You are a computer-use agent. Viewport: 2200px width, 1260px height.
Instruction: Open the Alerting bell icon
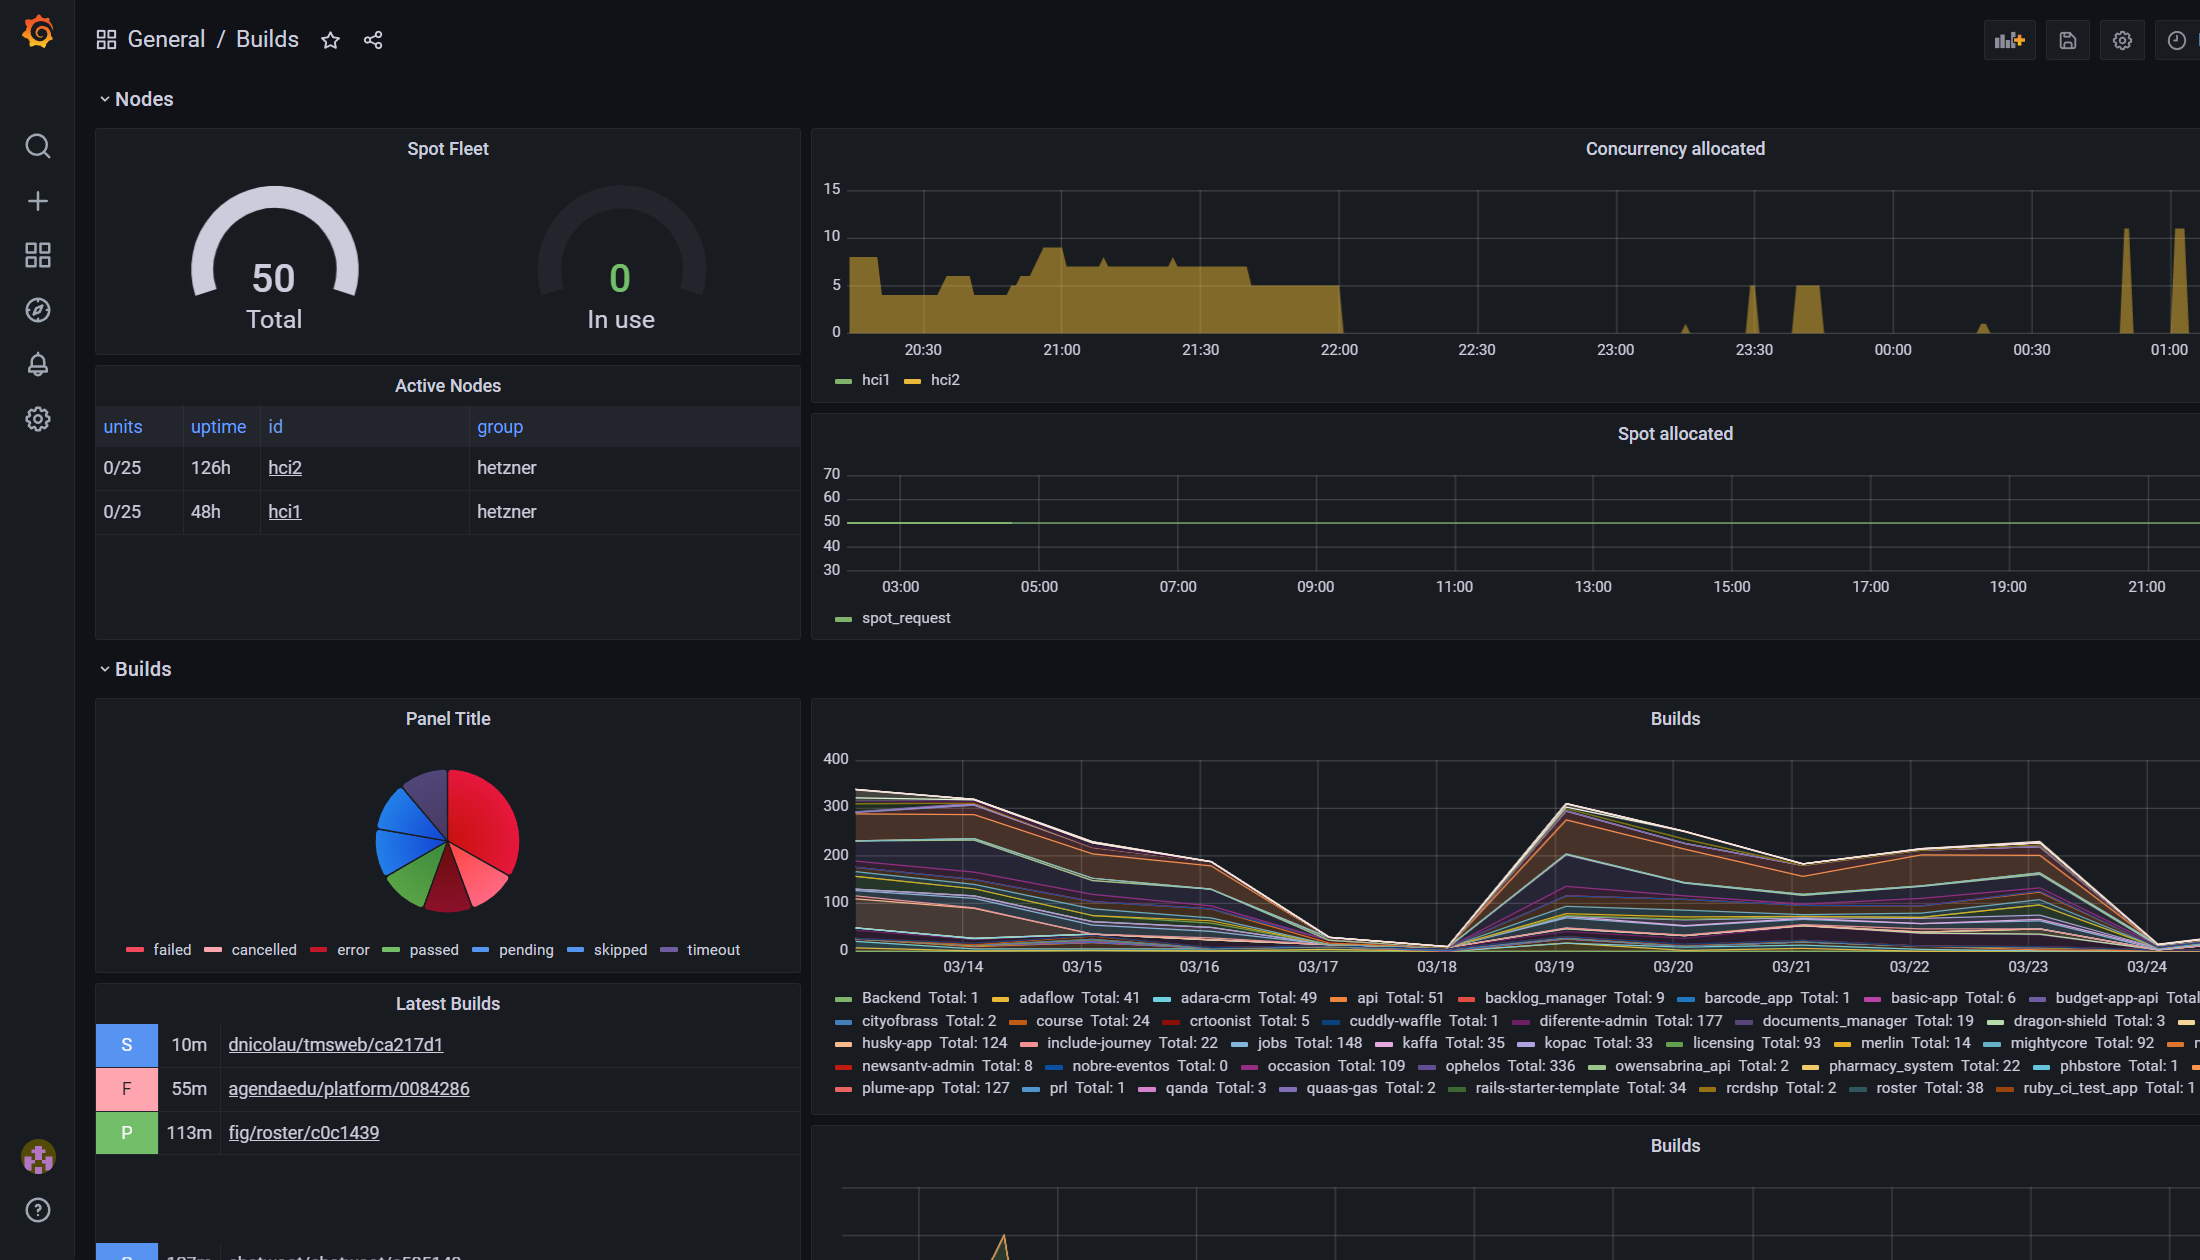tap(38, 364)
